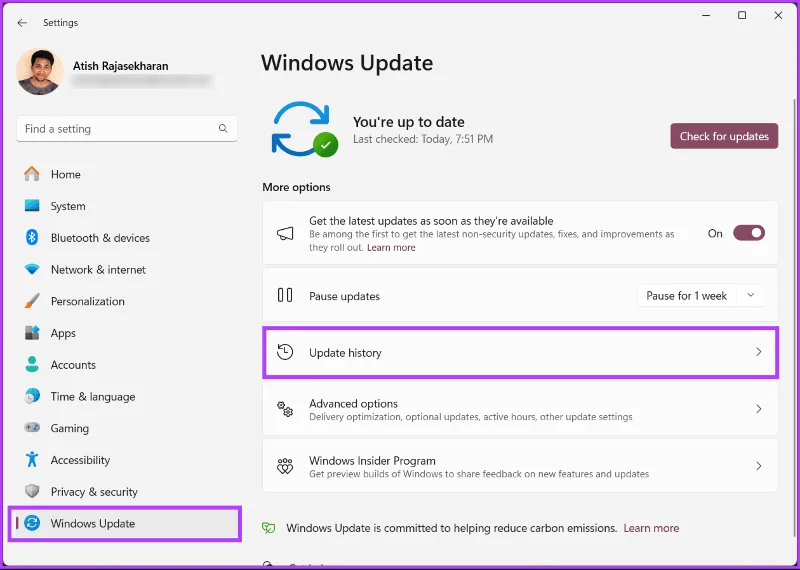Image resolution: width=800 pixels, height=570 pixels.
Task: Click the Gaming controller icon
Action: click(32, 428)
